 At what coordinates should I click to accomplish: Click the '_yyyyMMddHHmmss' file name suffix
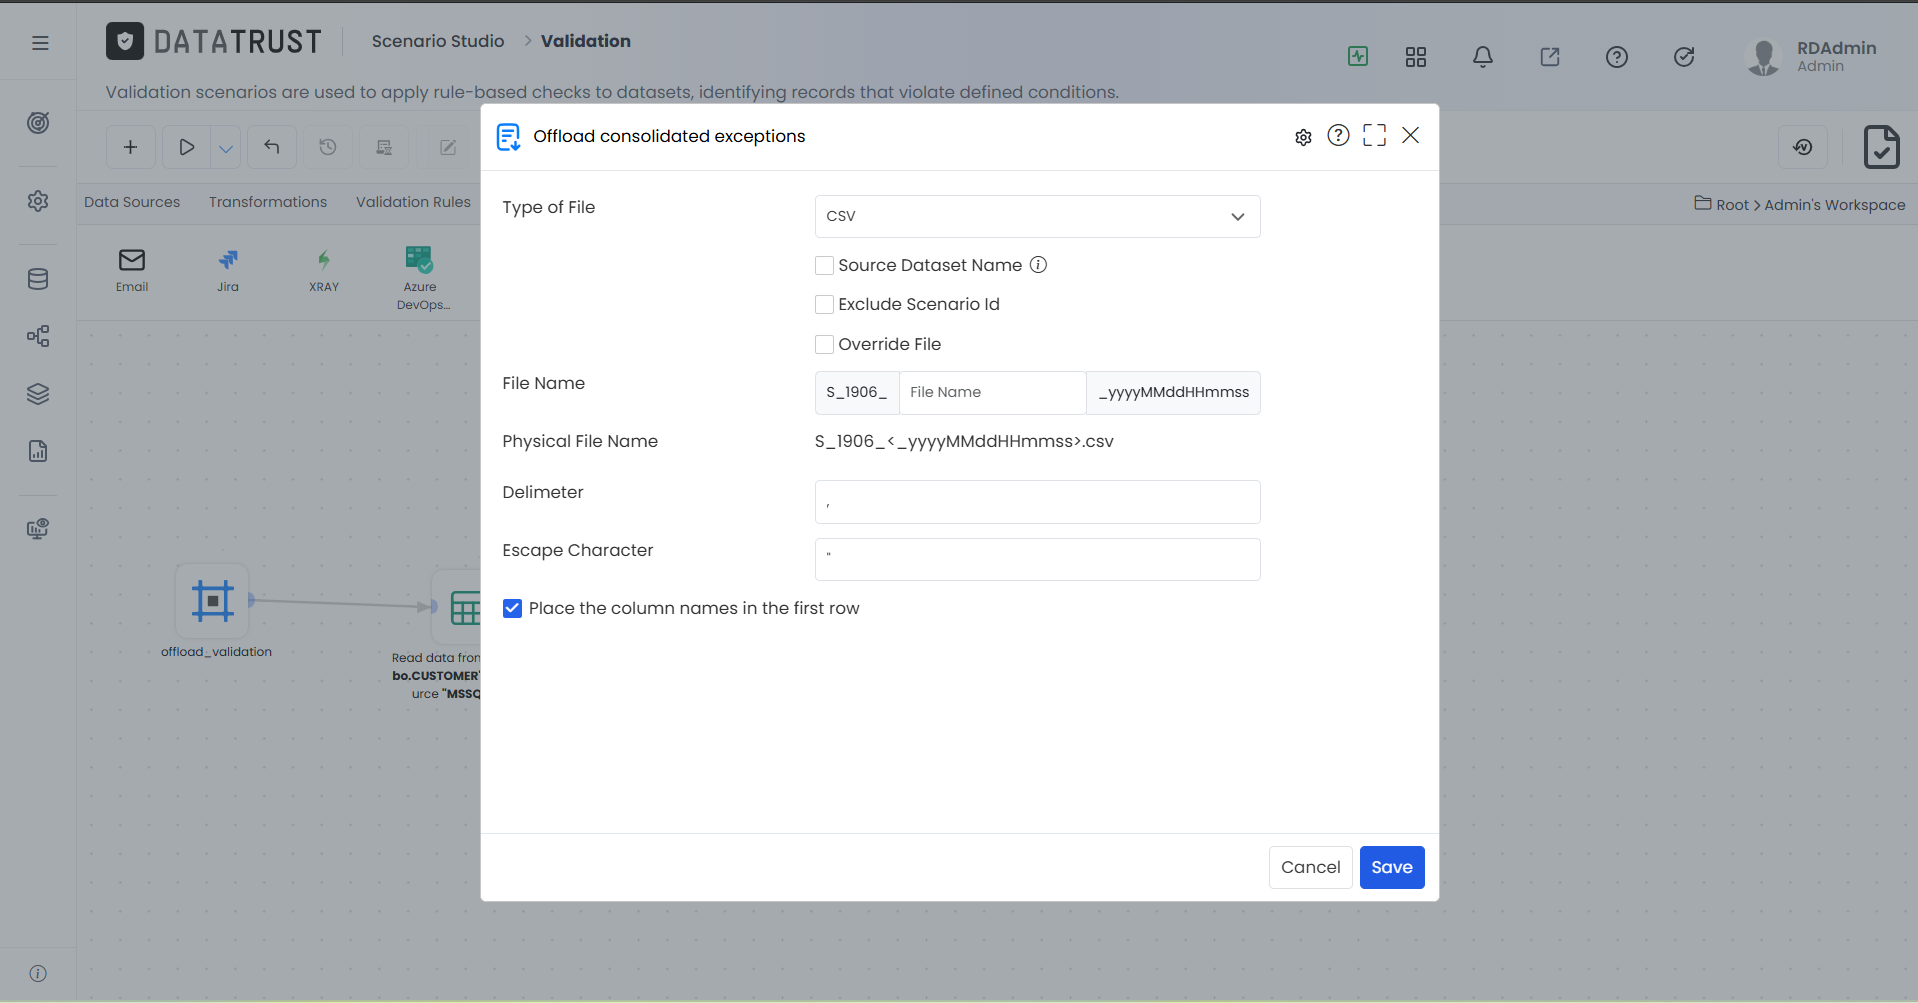1173,392
